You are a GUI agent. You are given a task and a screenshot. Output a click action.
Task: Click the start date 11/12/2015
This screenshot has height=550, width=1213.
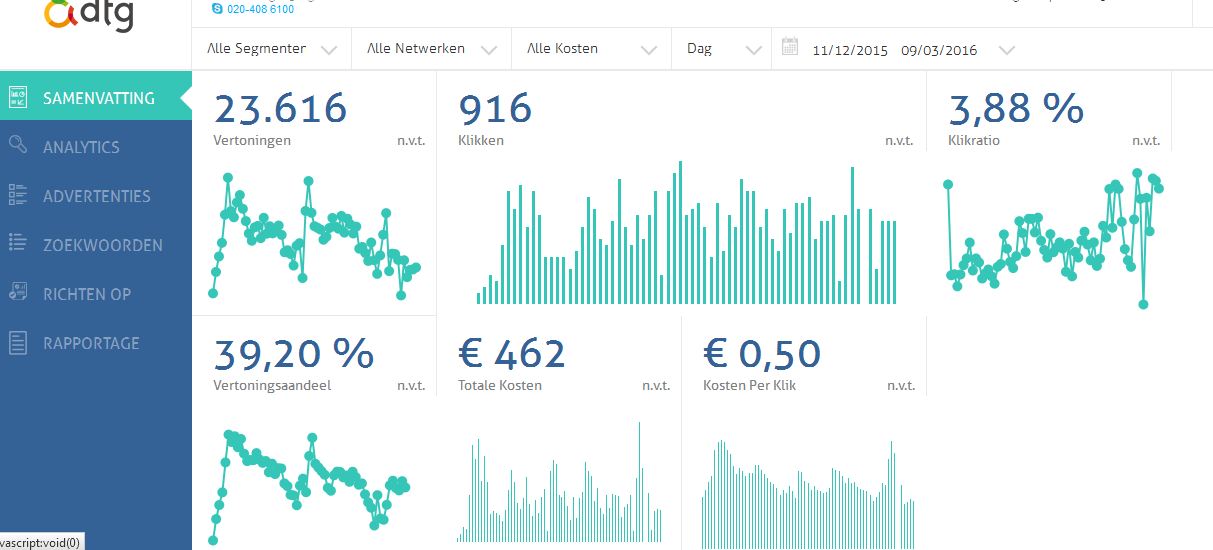(850, 50)
